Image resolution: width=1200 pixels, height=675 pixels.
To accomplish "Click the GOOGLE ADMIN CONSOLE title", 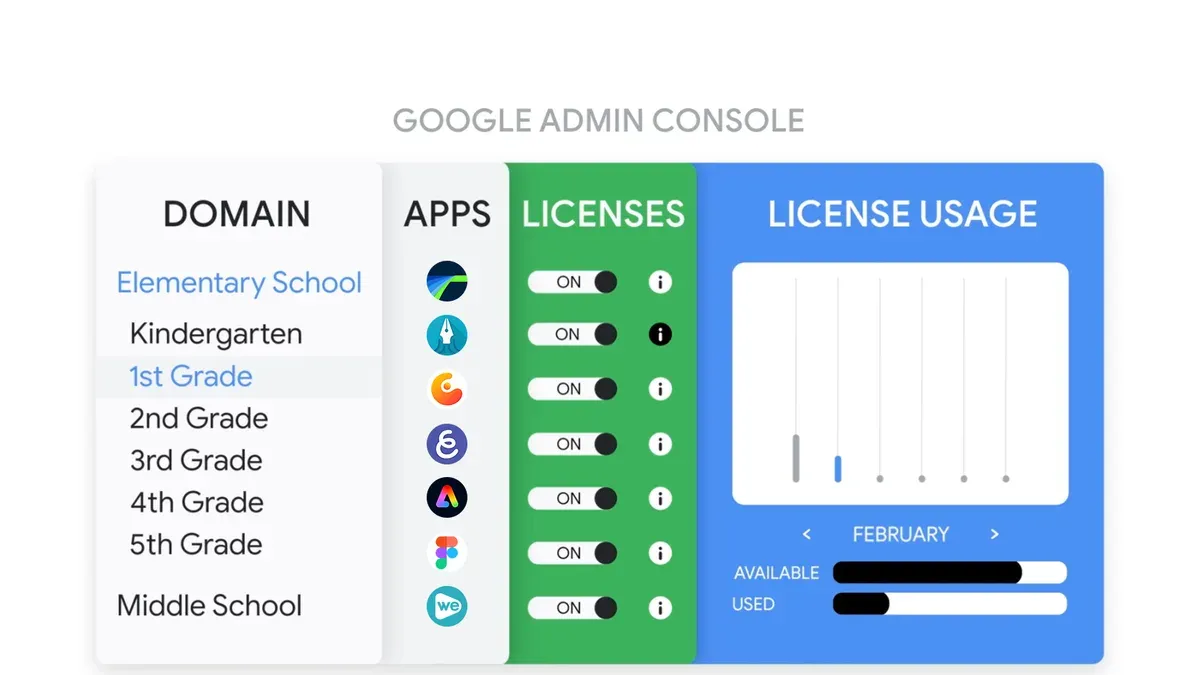I will pos(599,121).
